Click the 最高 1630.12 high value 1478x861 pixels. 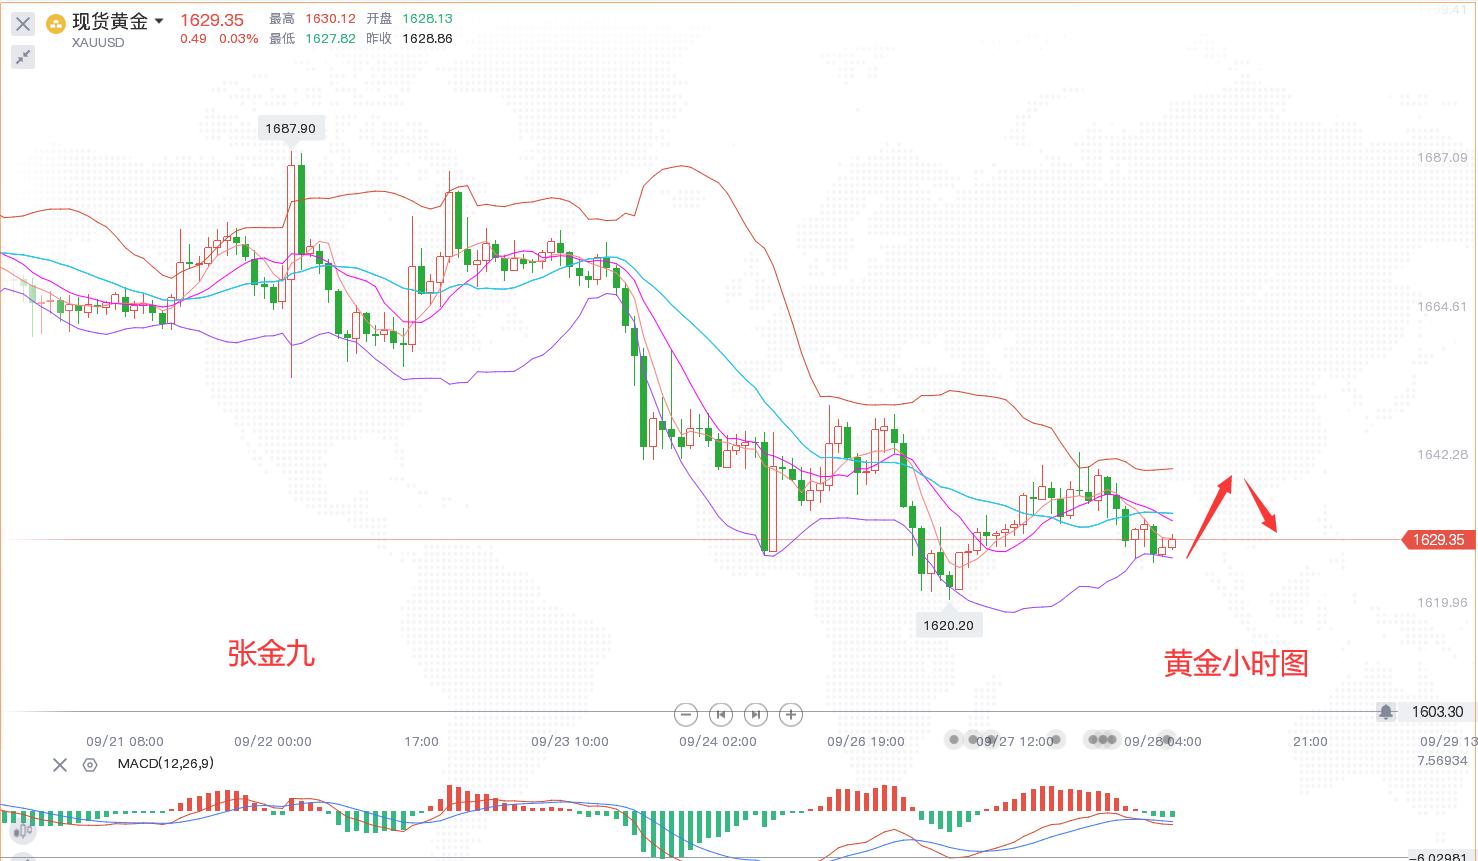point(328,19)
